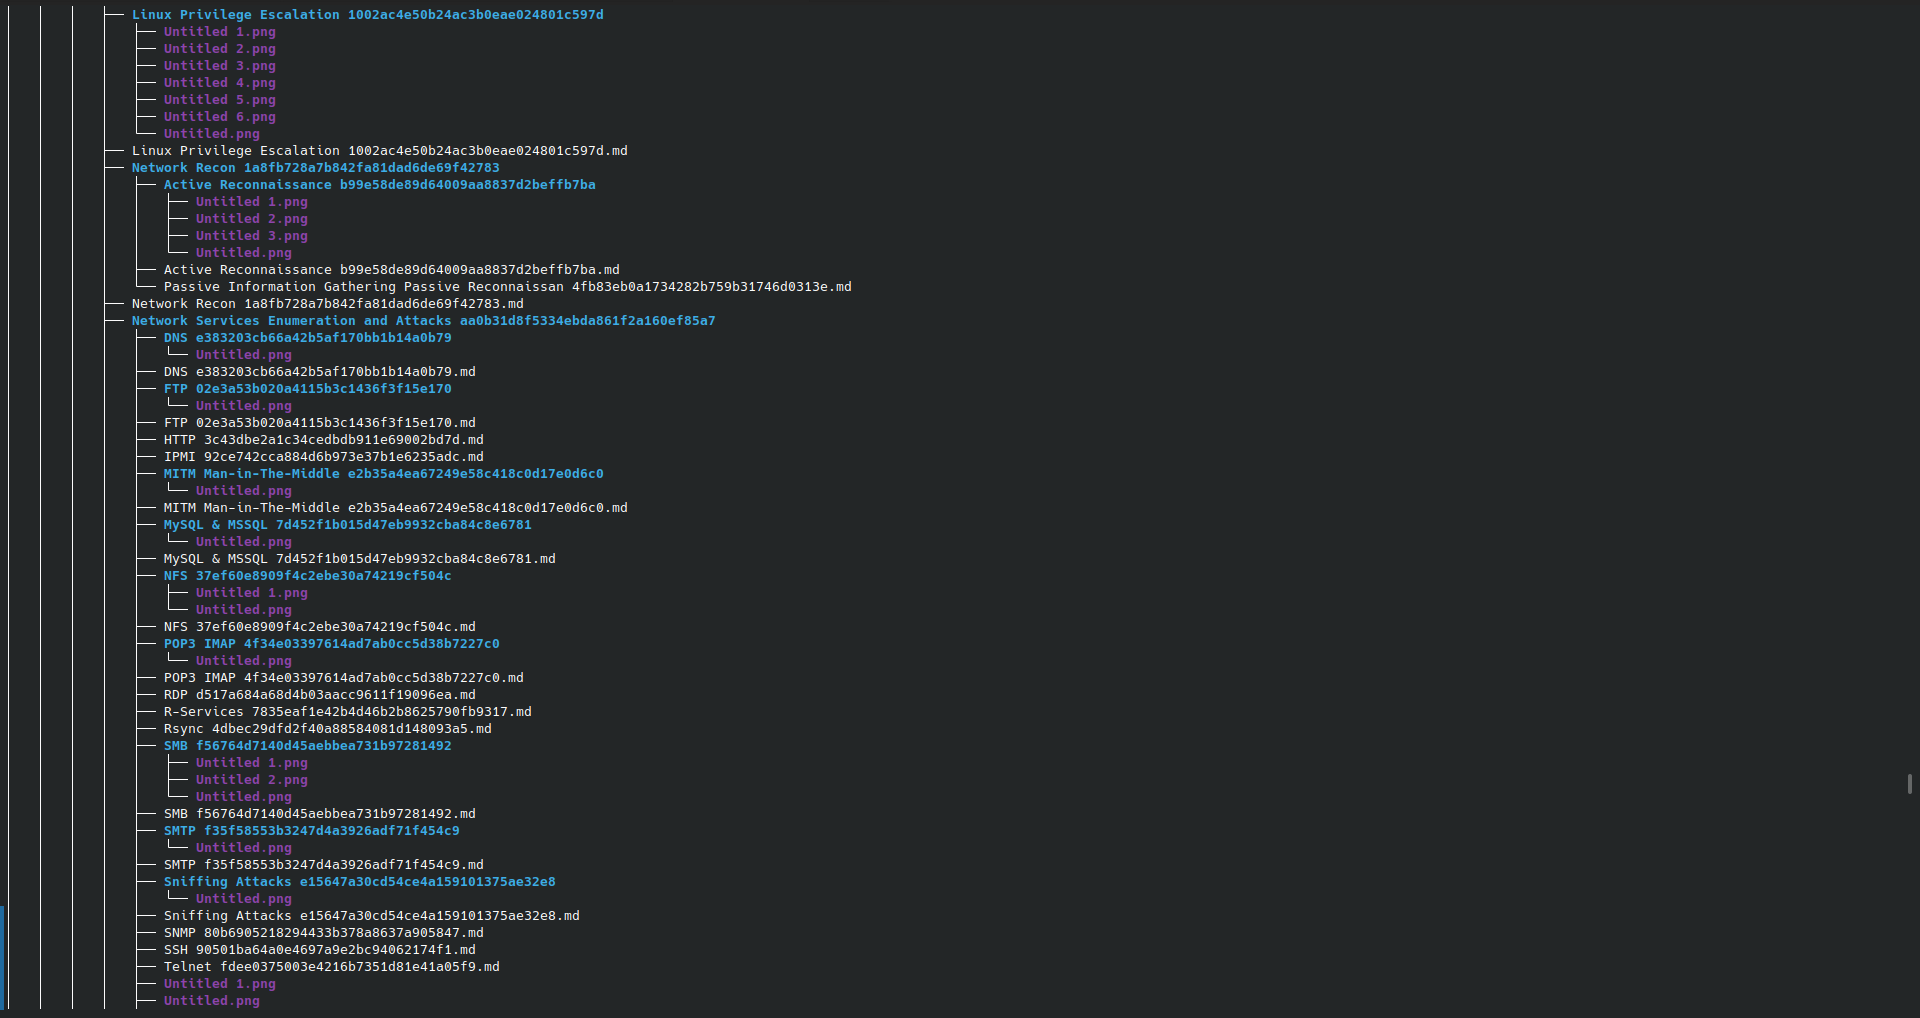Click Network Services Enumeration and Attacks directory
Viewport: 1920px width, 1018px height.
(424, 321)
